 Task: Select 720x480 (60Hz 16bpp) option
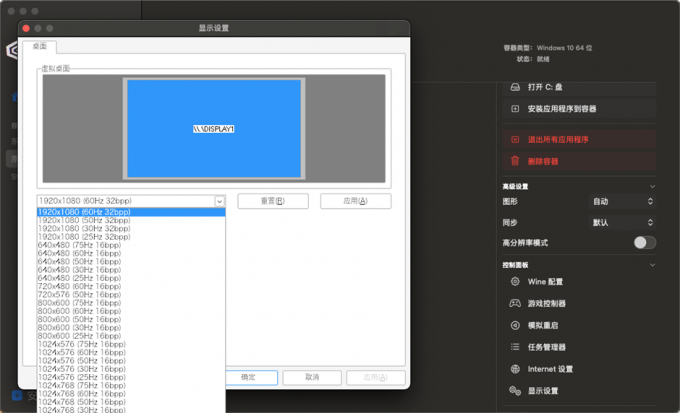point(131,286)
